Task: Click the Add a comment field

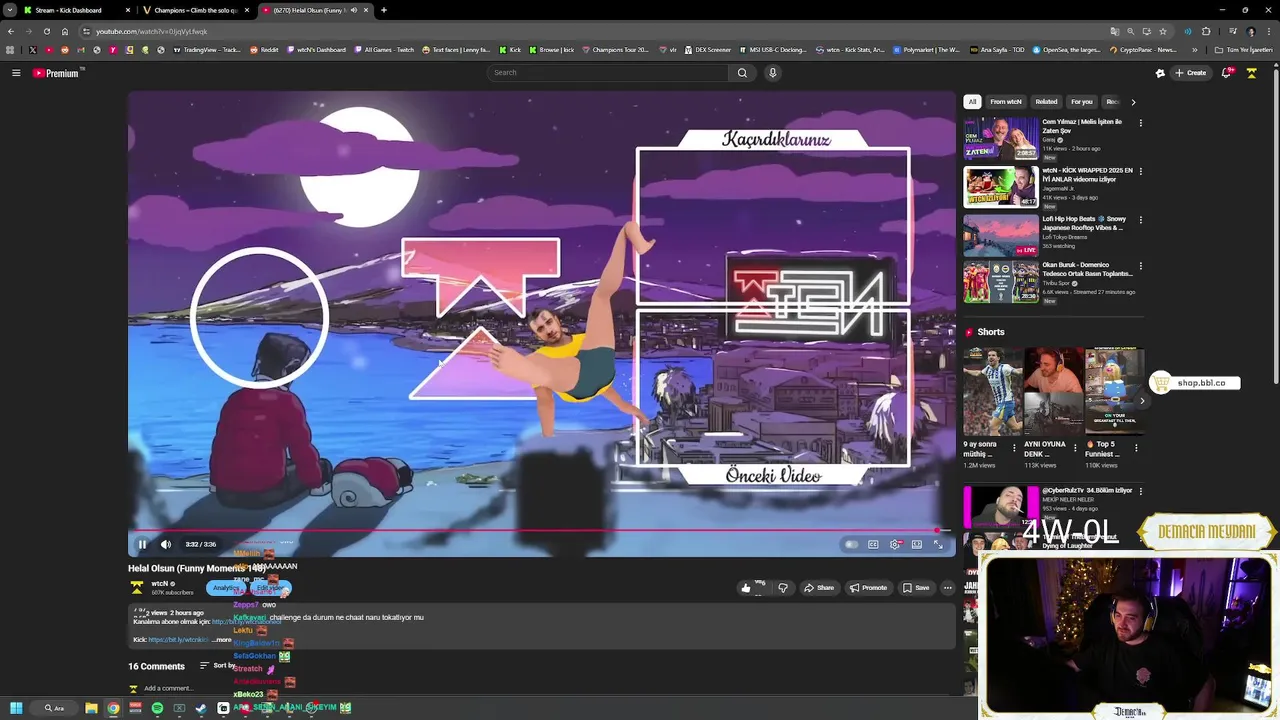Action: [168, 688]
